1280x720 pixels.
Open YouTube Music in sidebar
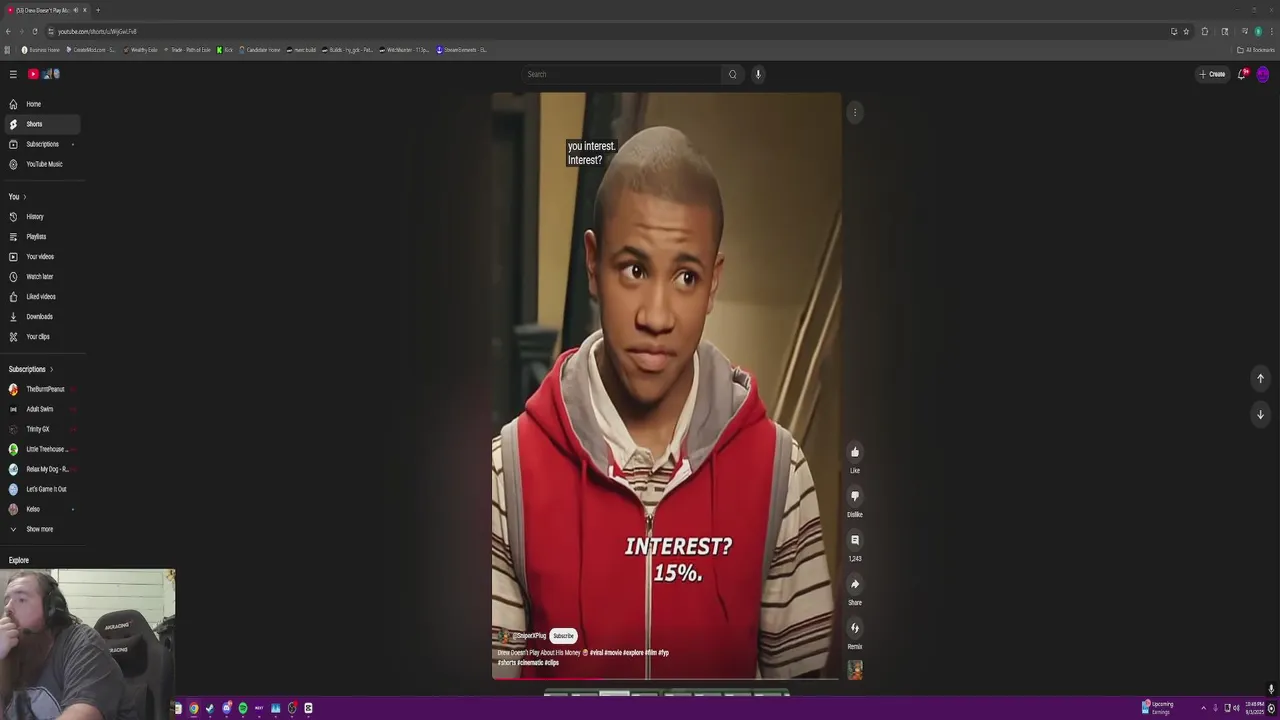coord(40,164)
